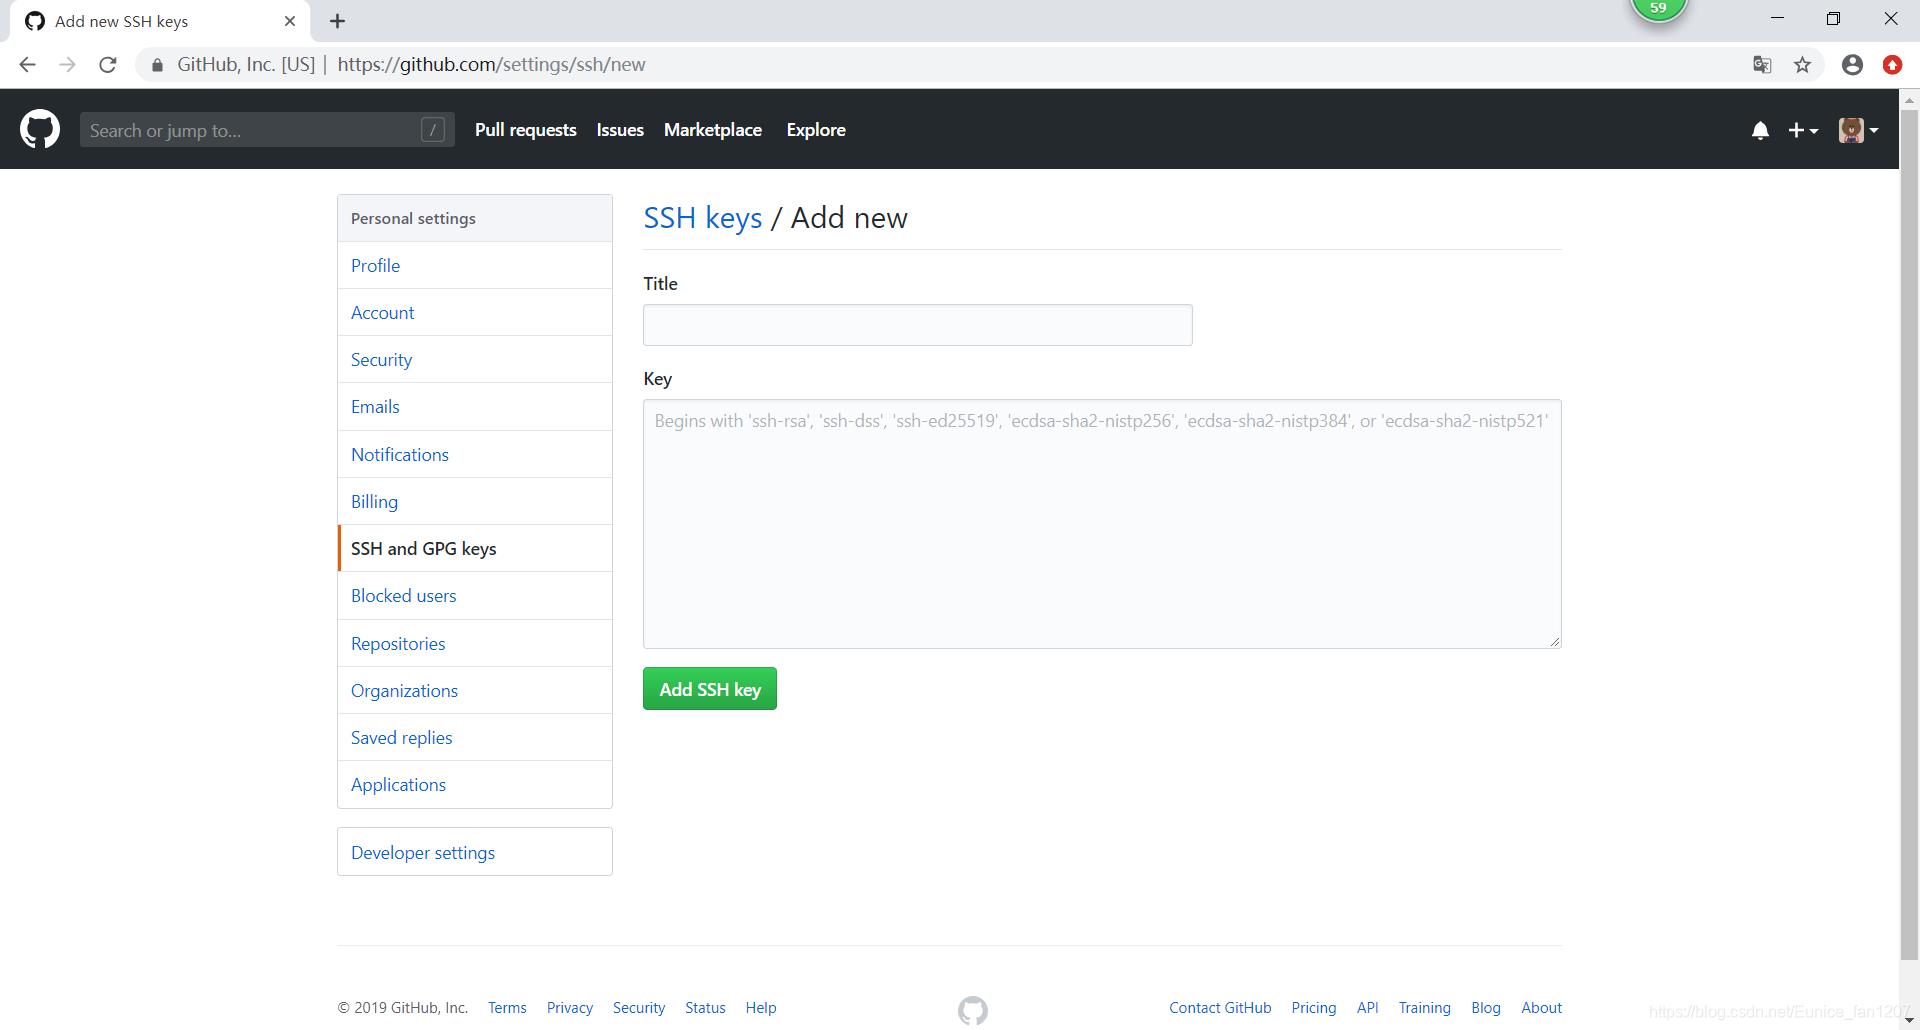
Task: Click the Key textarea resize handle
Action: 1554,641
